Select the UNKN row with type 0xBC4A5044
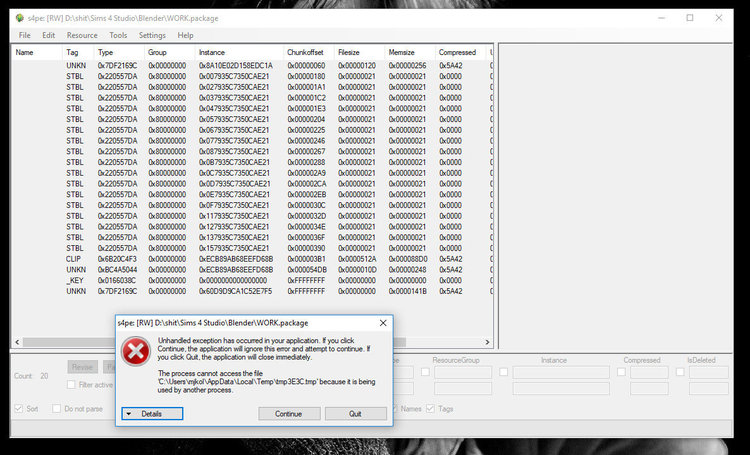 click(252, 270)
